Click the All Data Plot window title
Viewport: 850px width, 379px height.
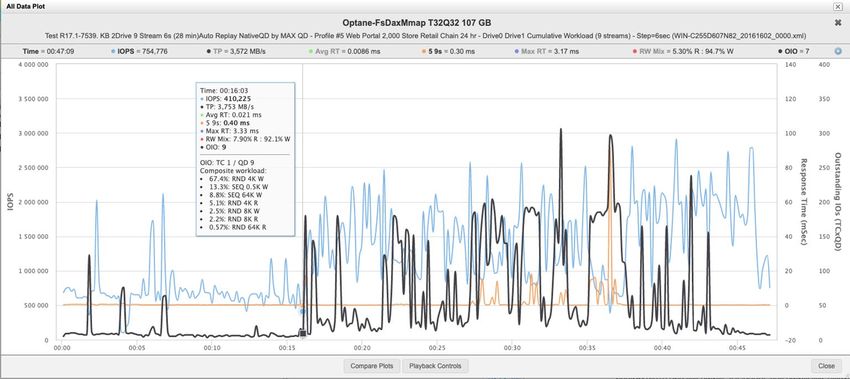[26, 7]
